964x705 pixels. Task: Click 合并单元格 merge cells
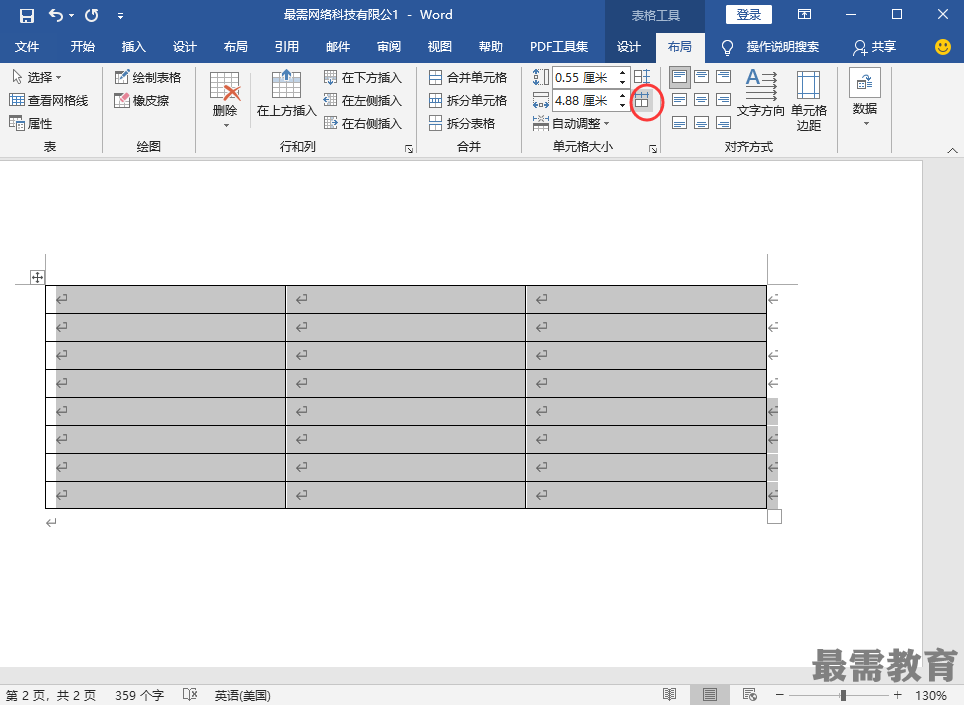pos(468,77)
